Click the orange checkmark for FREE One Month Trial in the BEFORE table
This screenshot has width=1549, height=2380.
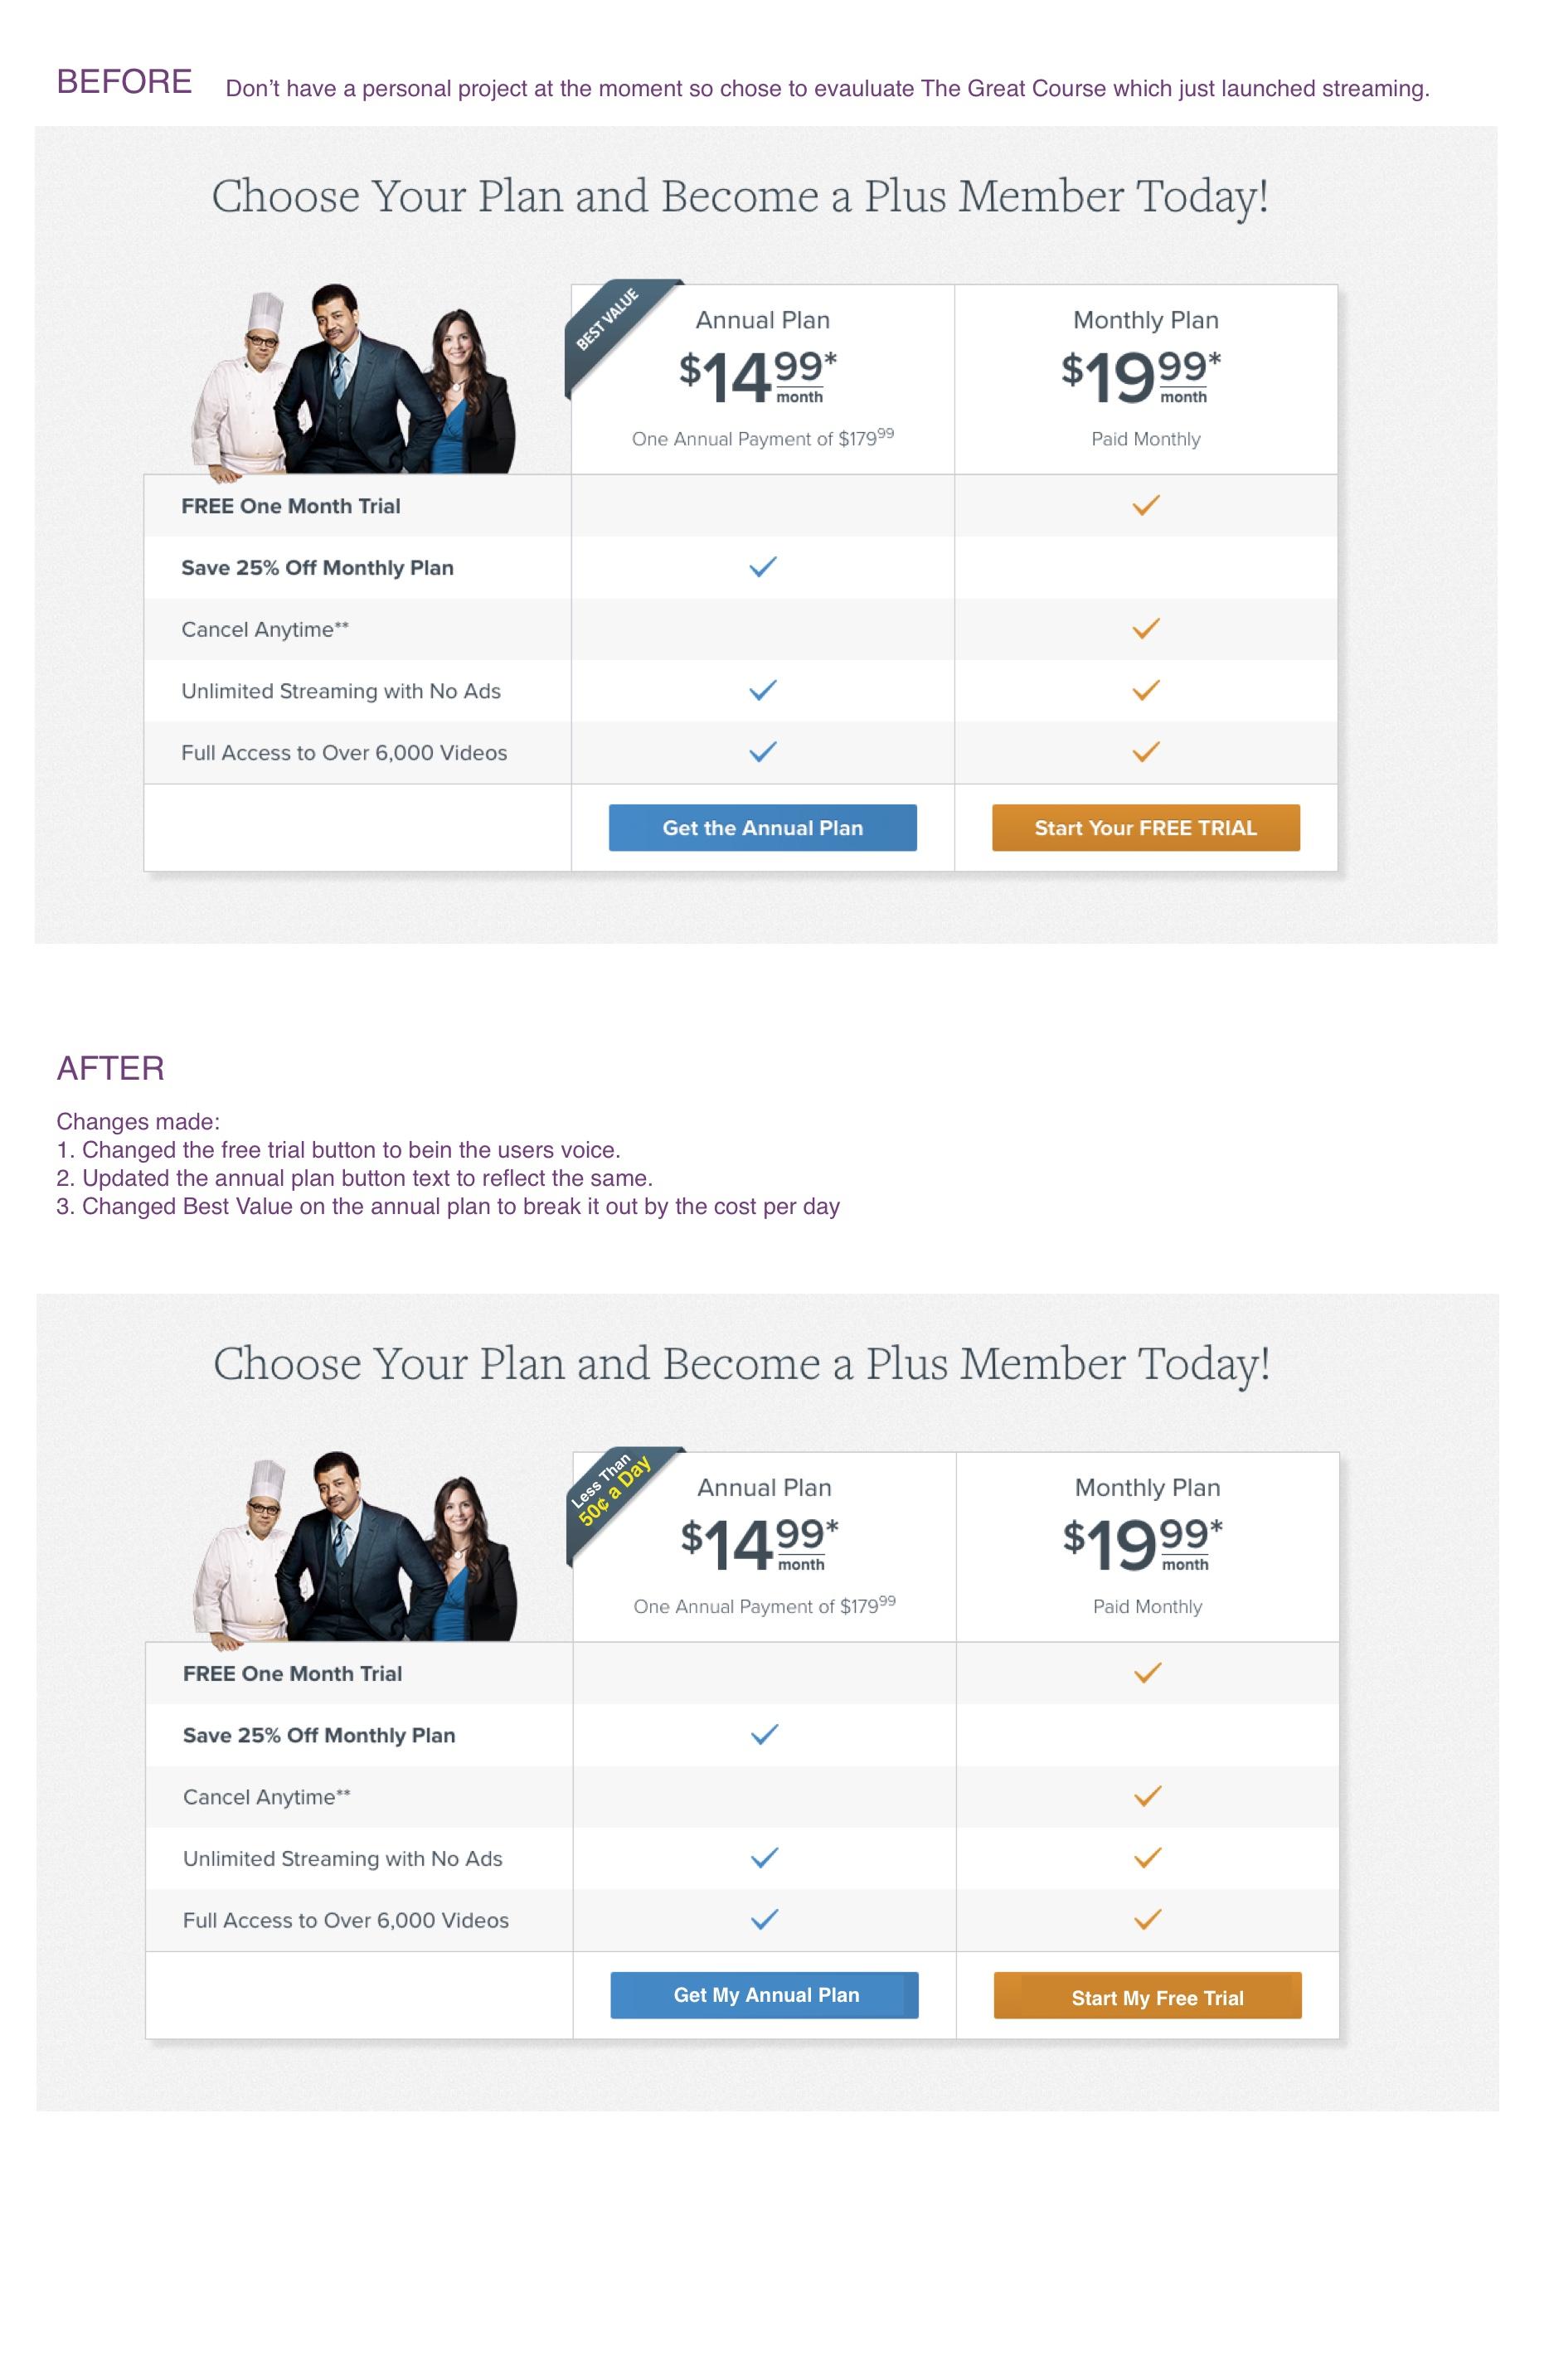click(x=1145, y=505)
